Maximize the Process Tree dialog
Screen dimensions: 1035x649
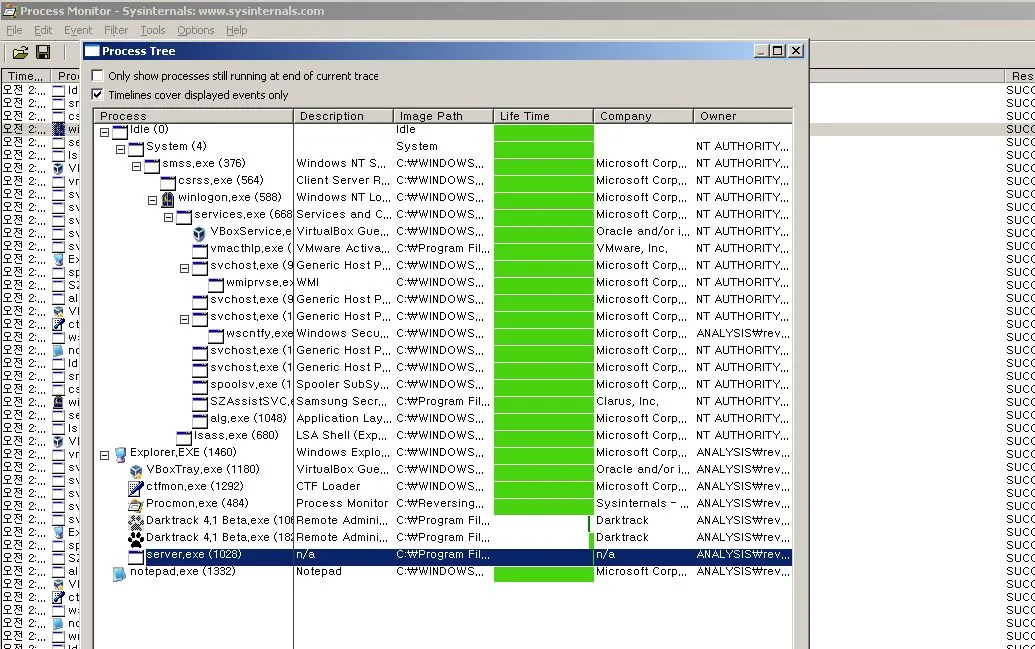click(x=778, y=51)
